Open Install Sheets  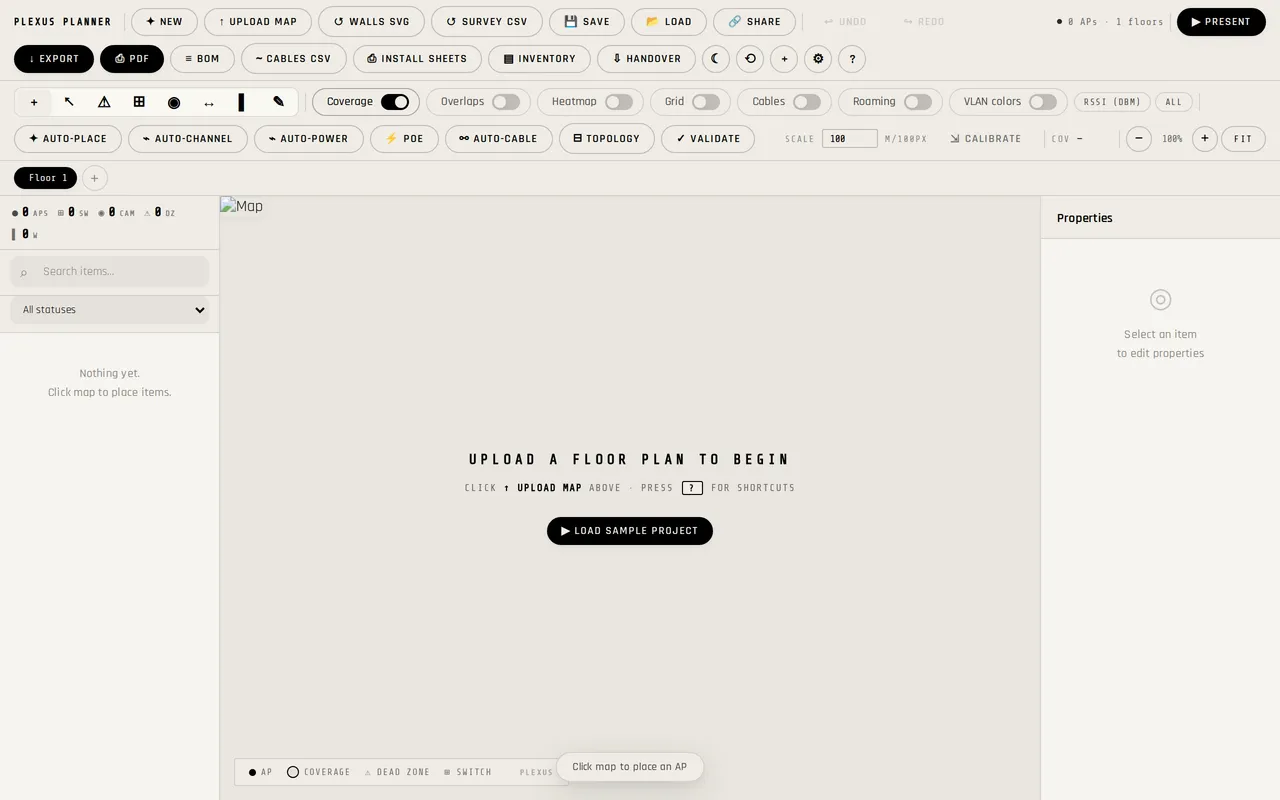[x=417, y=59]
